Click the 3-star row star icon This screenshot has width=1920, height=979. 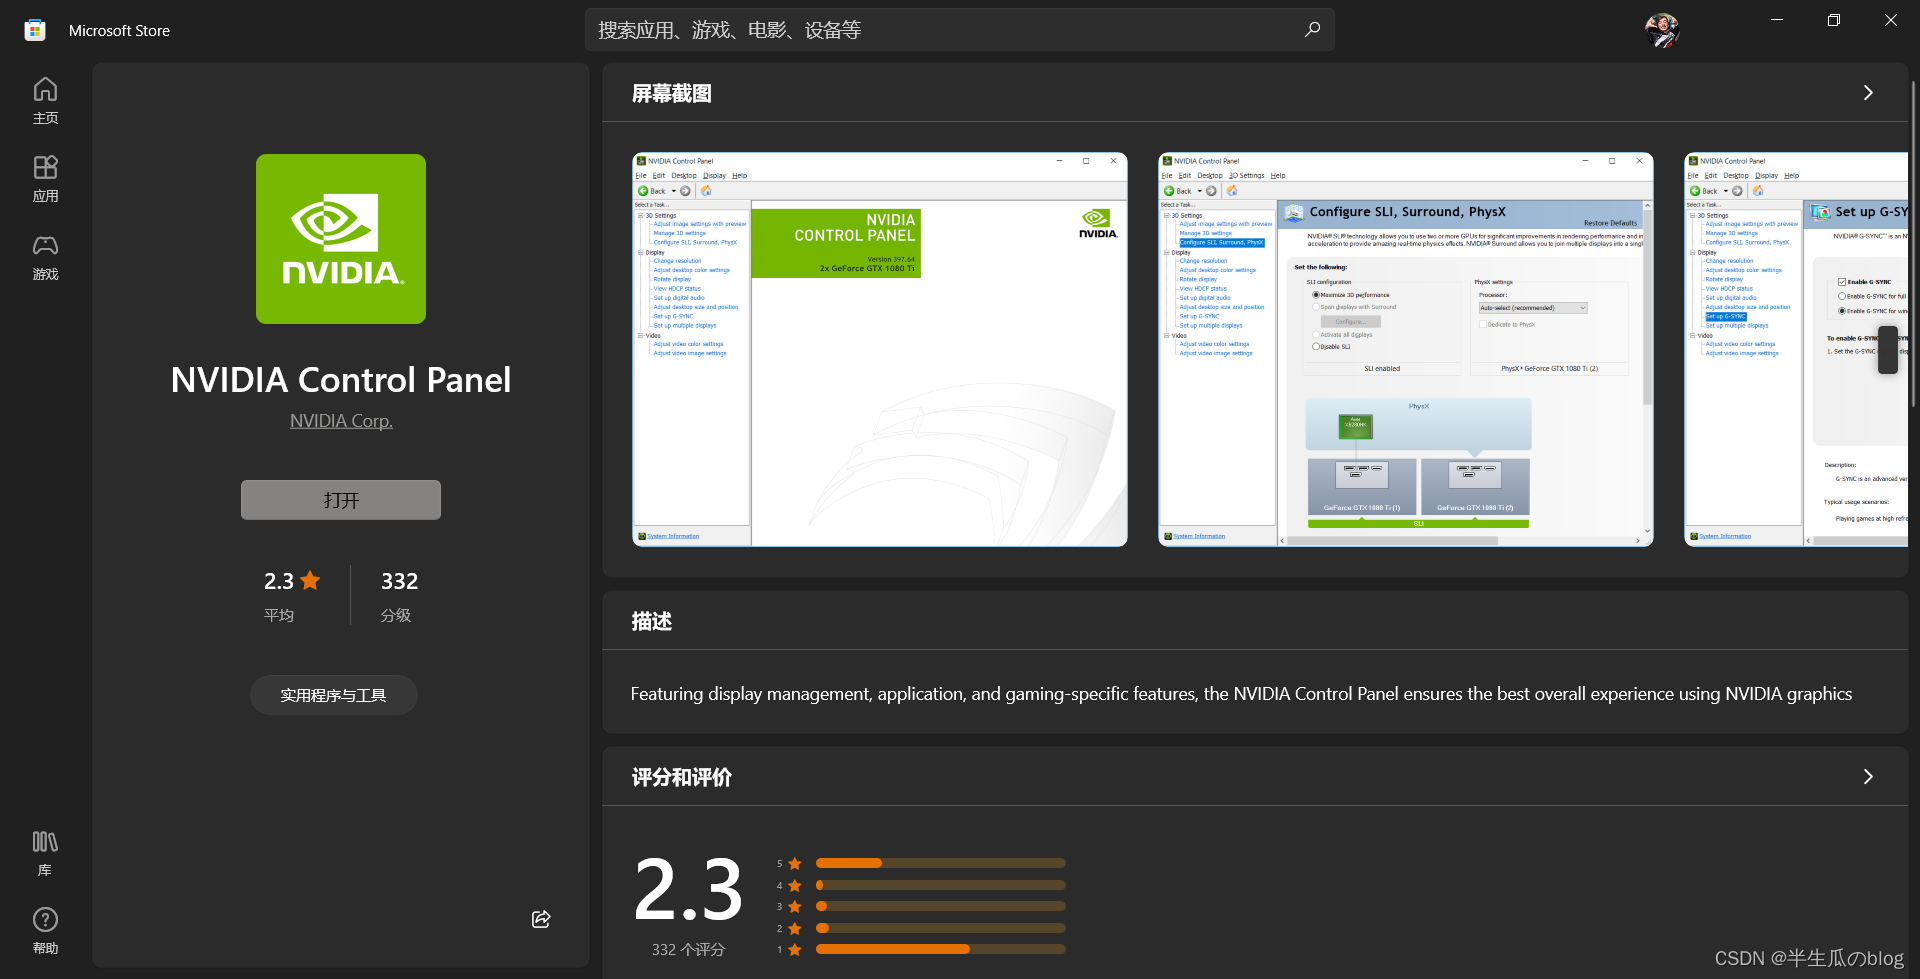coord(795,907)
